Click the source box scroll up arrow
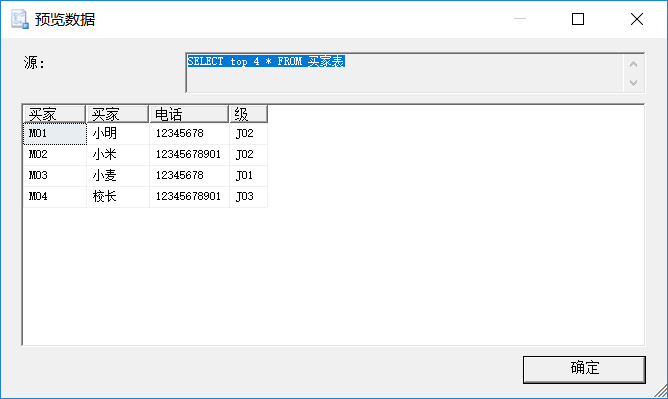This screenshot has width=668, height=399. 633,64
